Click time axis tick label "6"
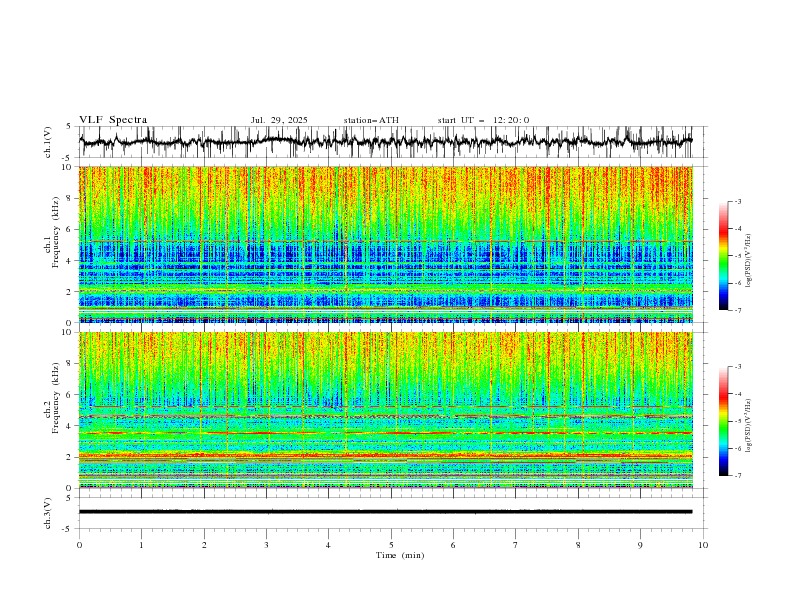The image size is (792, 612). click(x=453, y=545)
